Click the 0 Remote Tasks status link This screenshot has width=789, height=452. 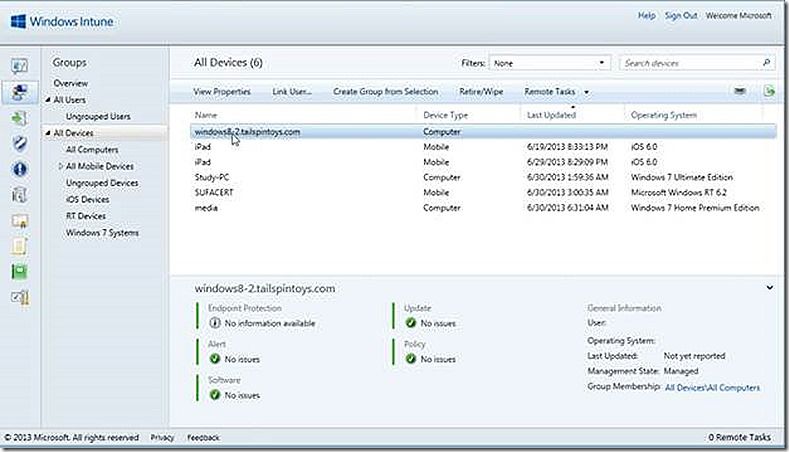740,437
